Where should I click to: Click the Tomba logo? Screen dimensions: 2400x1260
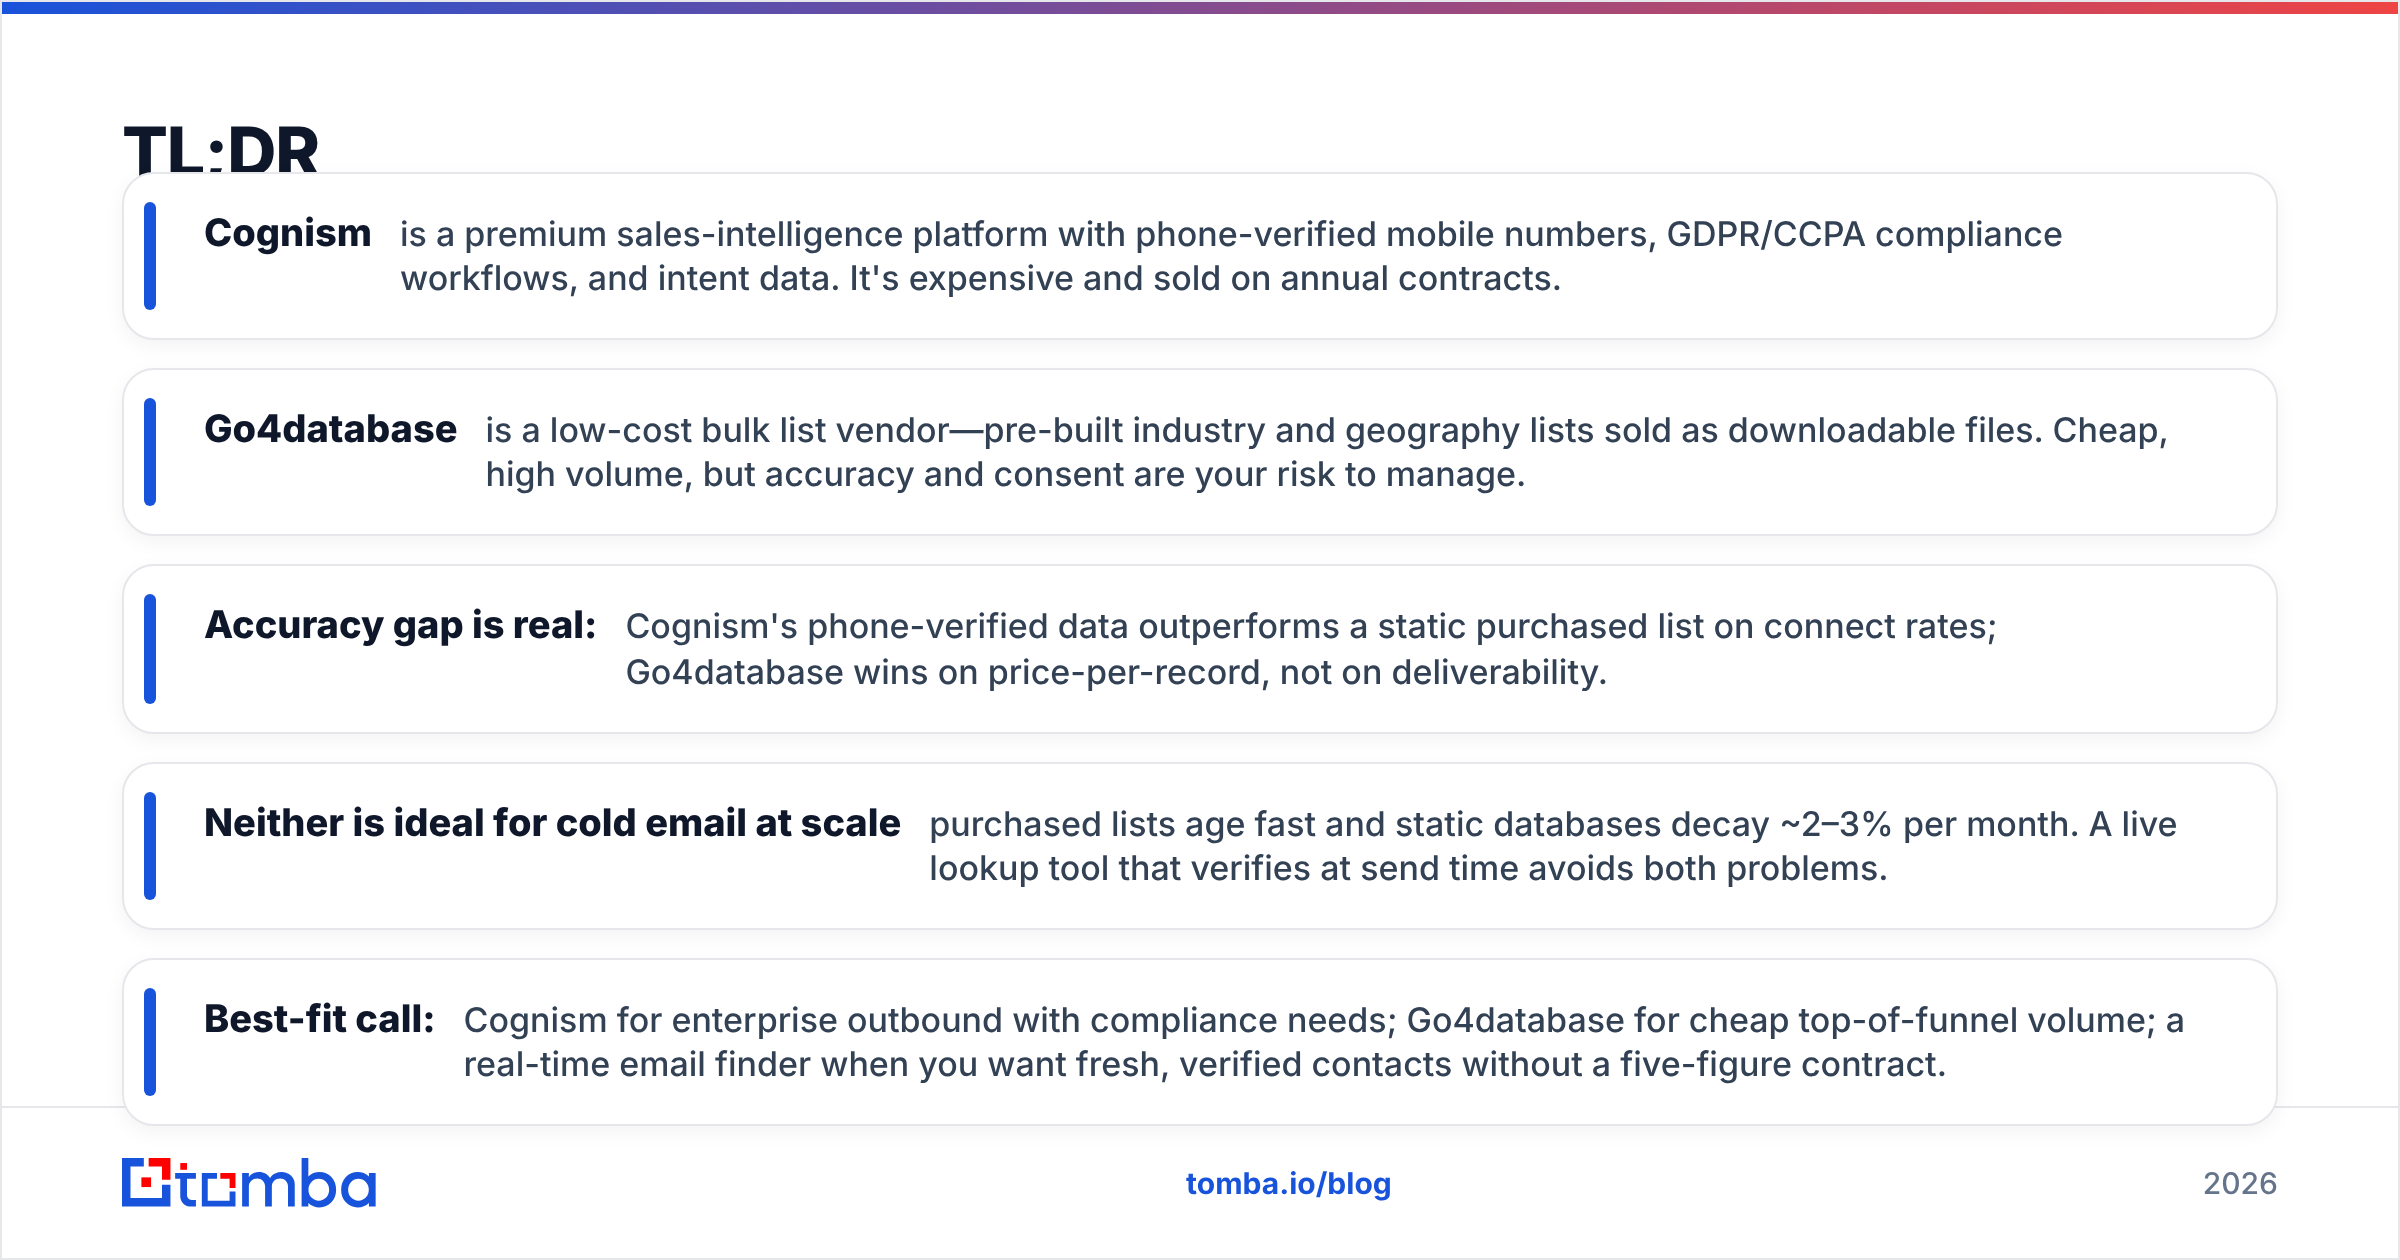(249, 1183)
